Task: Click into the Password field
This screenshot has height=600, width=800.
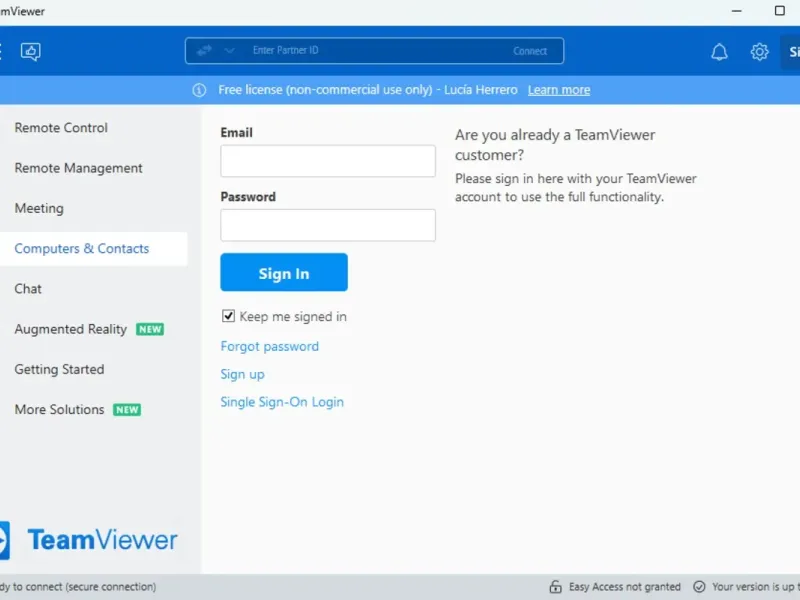Action: click(x=328, y=225)
